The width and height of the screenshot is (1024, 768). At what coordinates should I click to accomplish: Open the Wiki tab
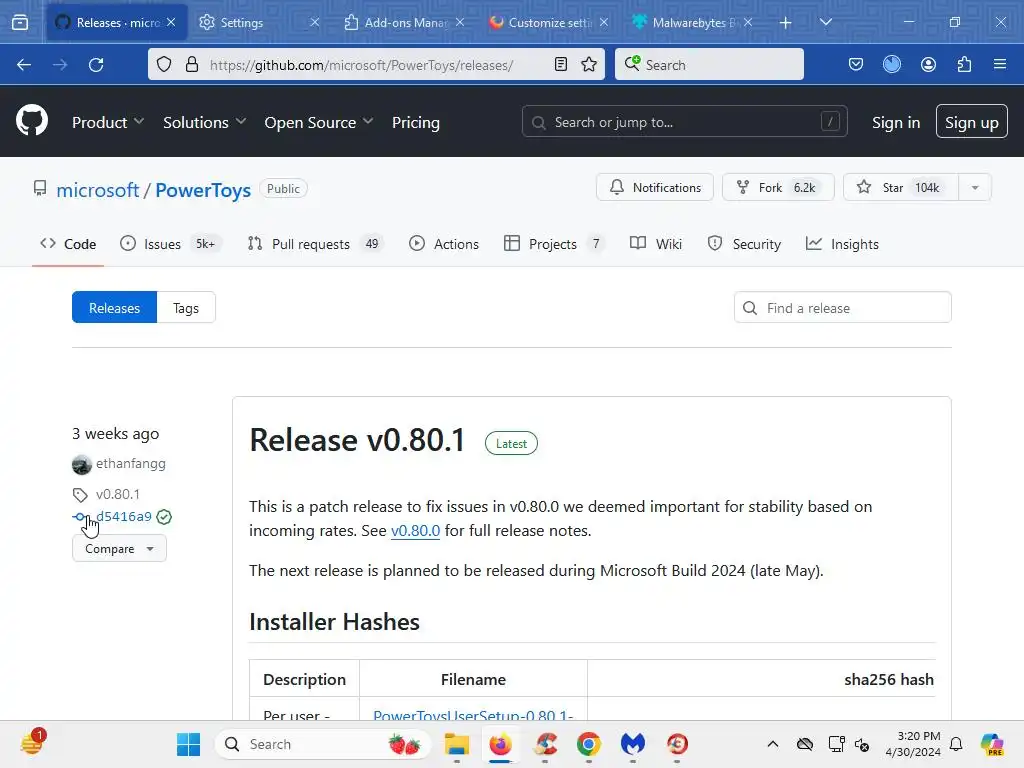[x=656, y=244]
